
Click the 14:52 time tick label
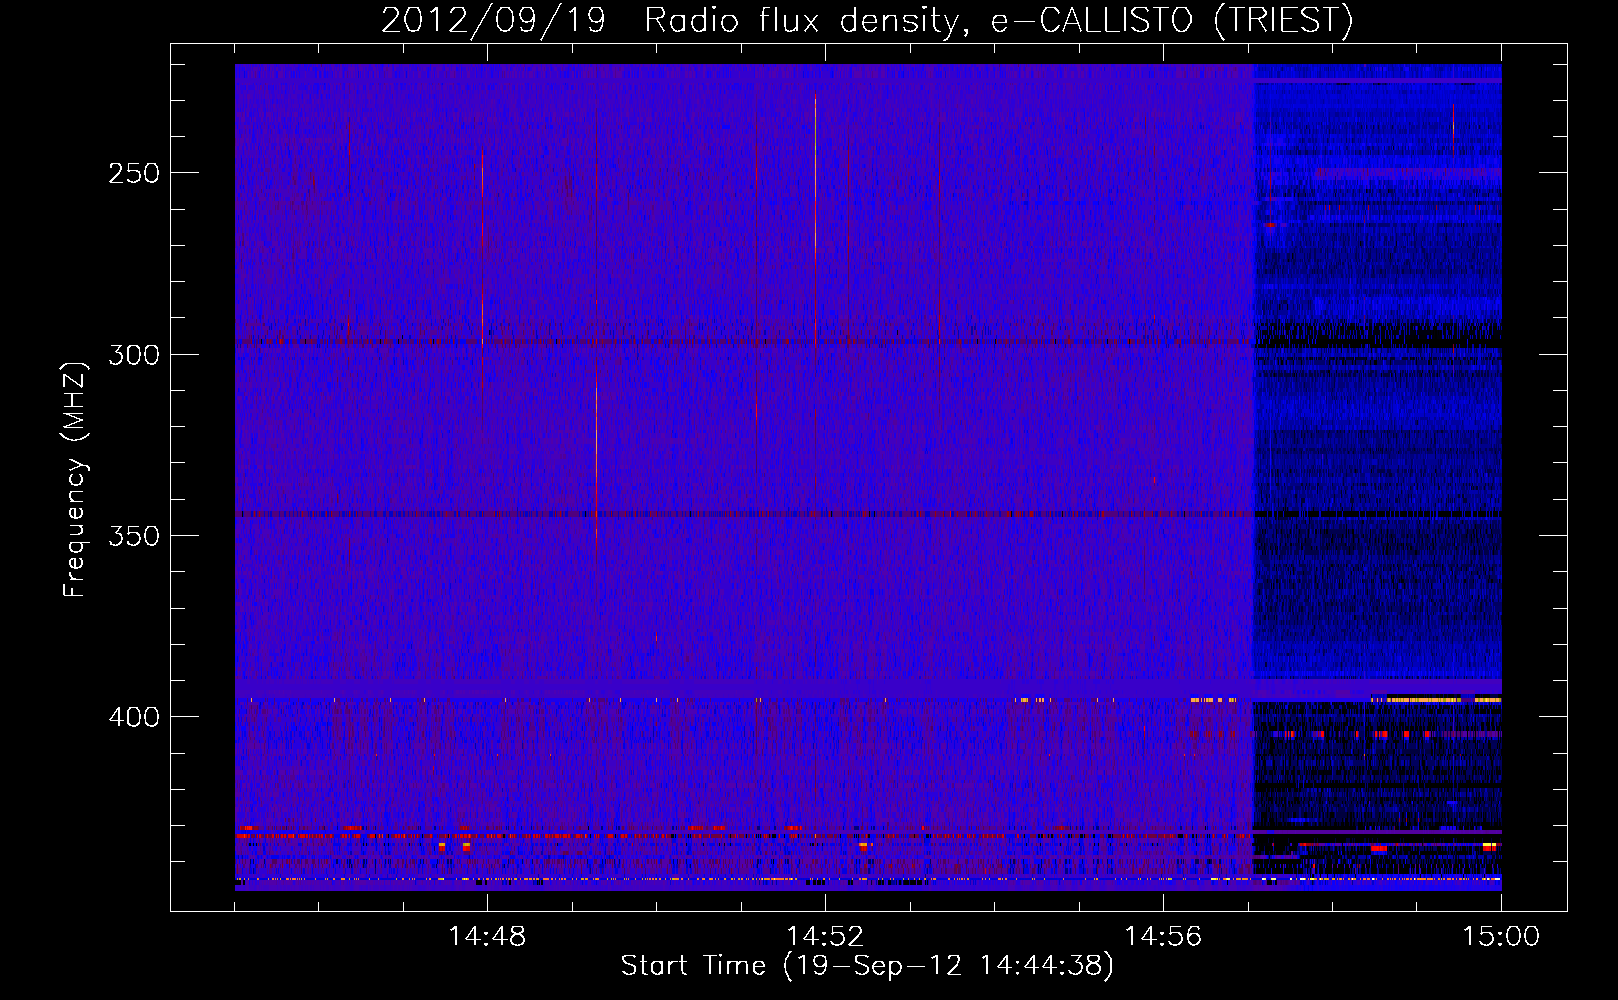[x=825, y=936]
